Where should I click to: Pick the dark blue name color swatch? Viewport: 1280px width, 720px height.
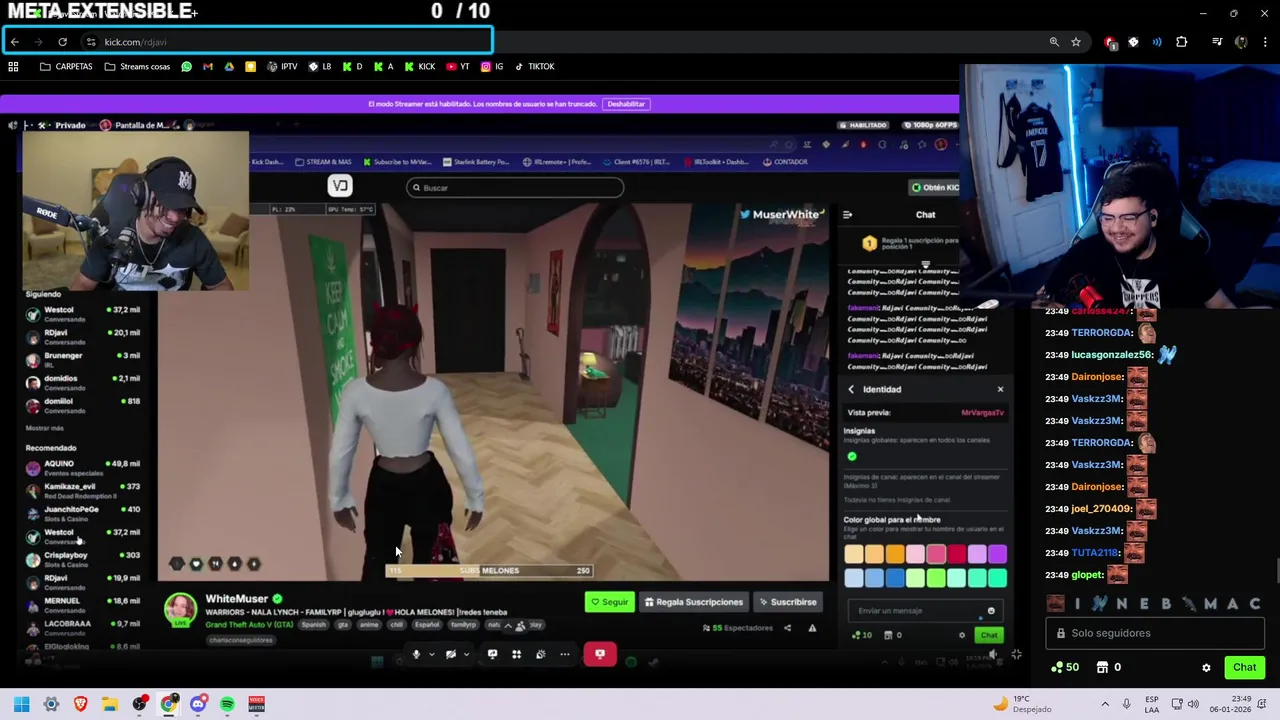pyautogui.click(x=895, y=578)
